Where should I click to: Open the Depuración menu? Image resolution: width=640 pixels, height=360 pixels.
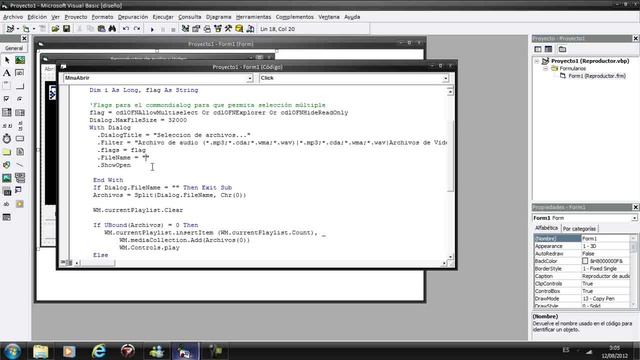point(133,17)
